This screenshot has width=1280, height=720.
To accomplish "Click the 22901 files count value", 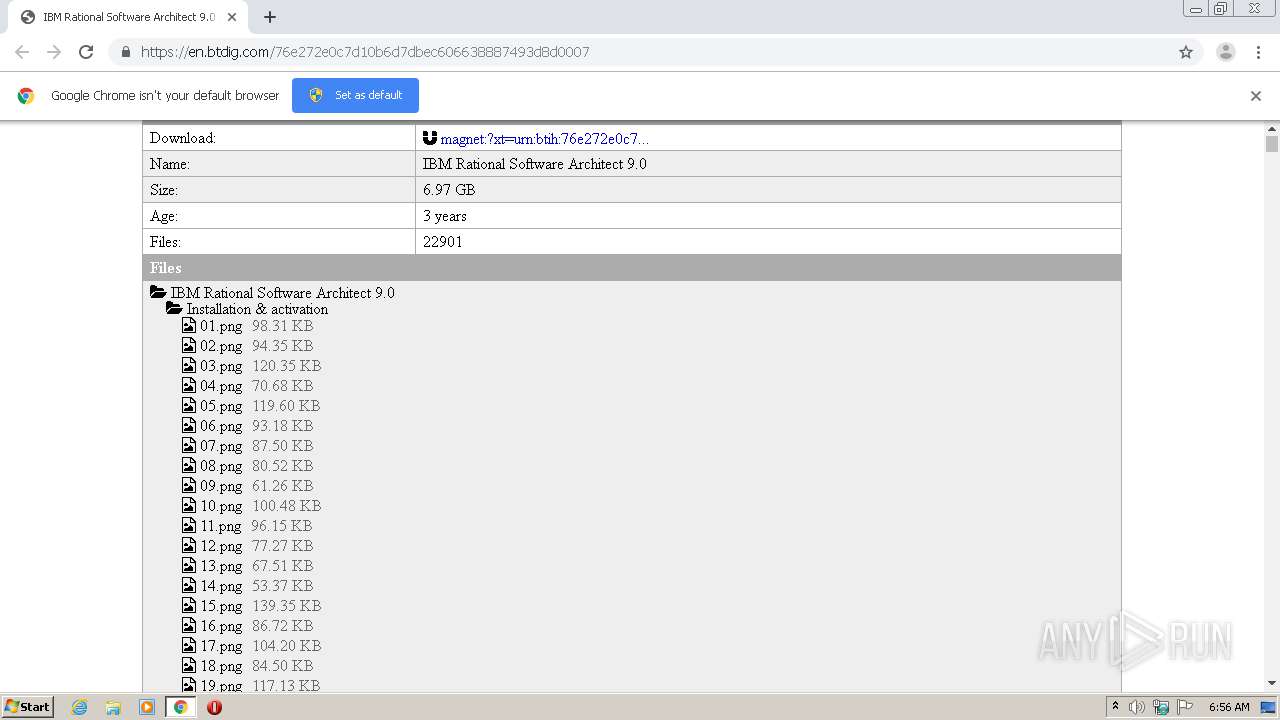I will pos(443,242).
